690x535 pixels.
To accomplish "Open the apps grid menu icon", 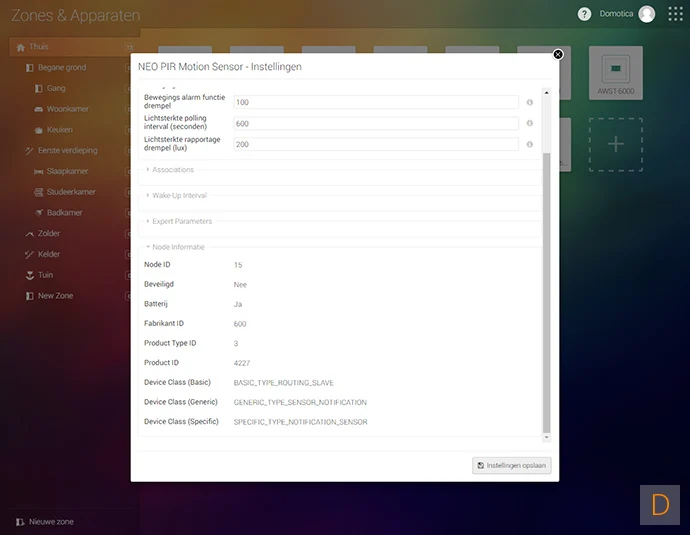I will click(x=675, y=14).
